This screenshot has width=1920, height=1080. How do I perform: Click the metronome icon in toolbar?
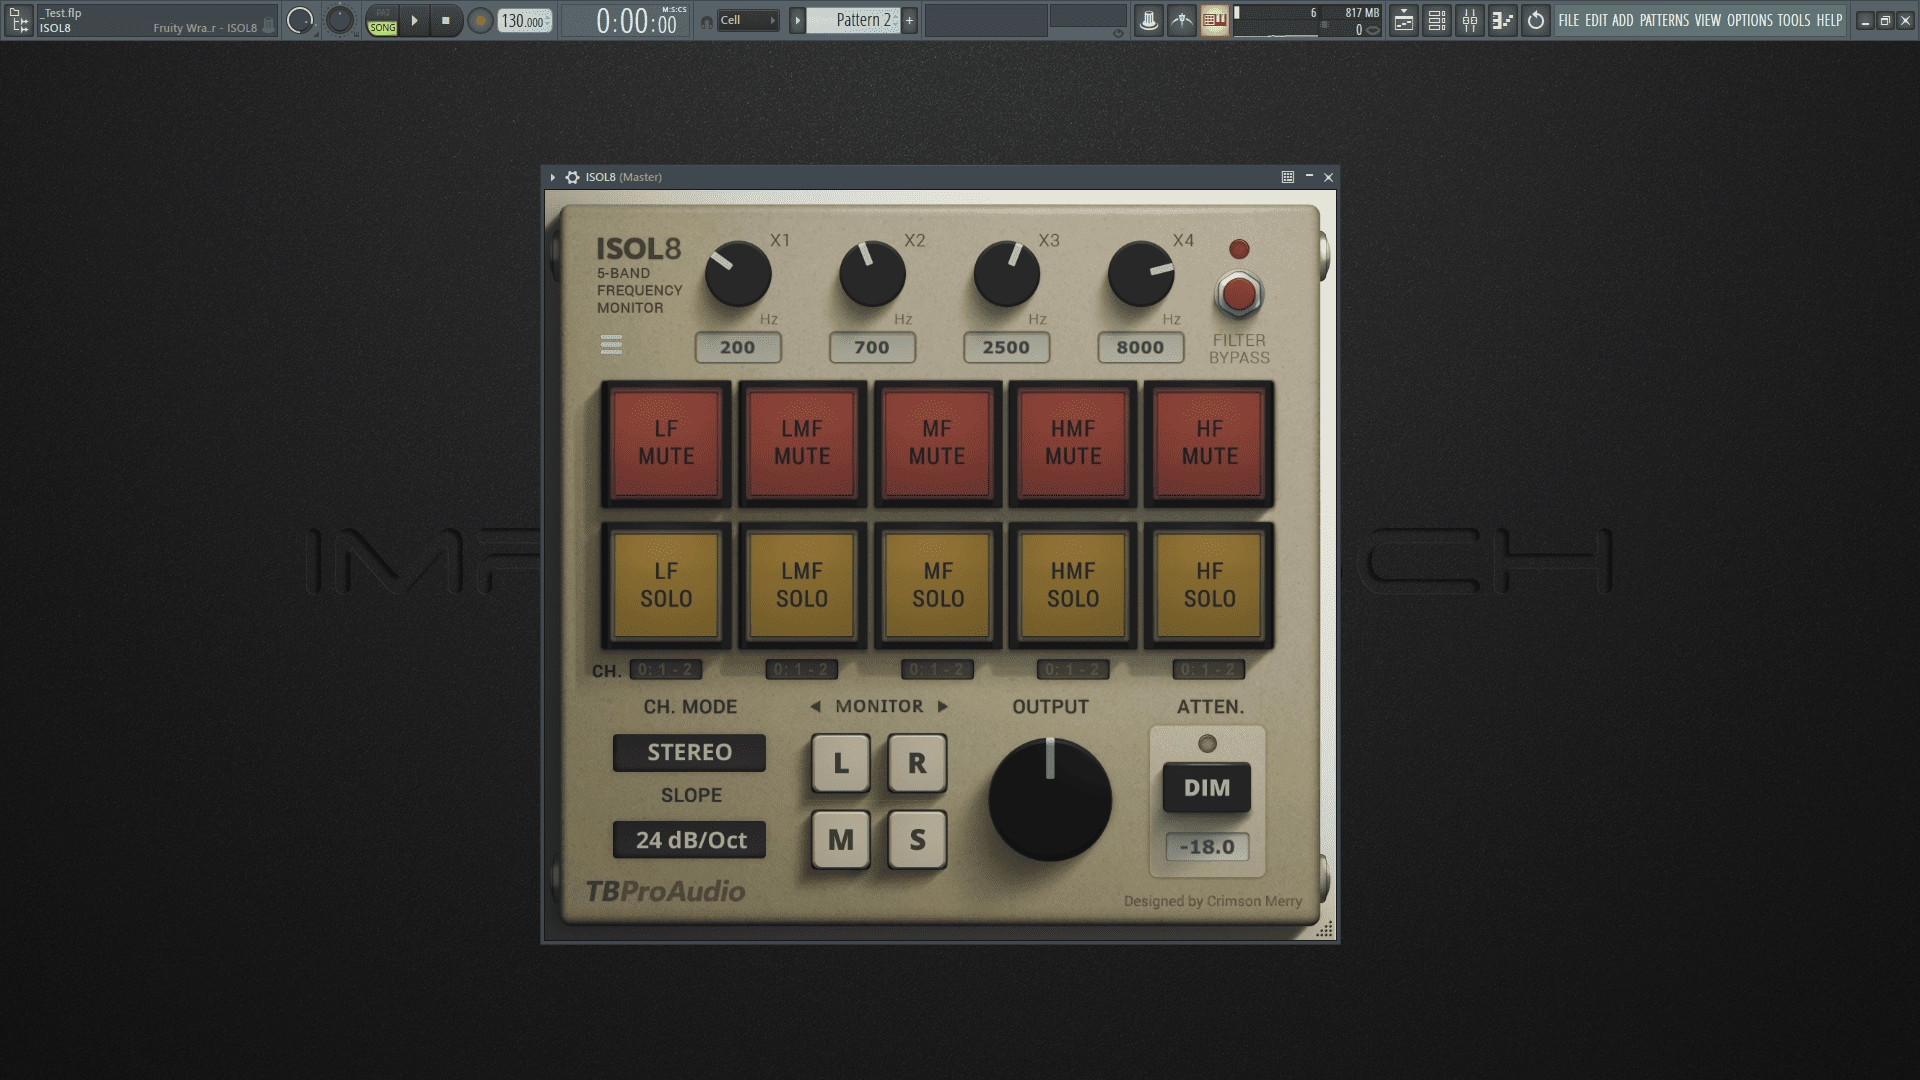point(1149,20)
